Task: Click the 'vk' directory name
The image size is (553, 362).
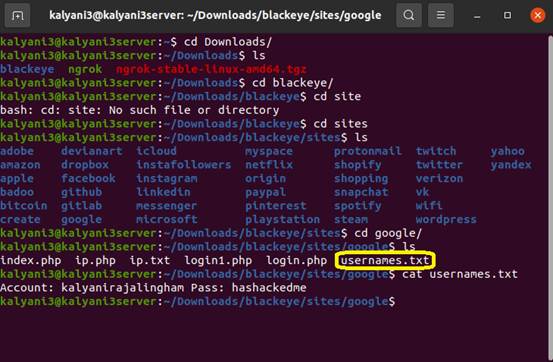Action: 423,192
